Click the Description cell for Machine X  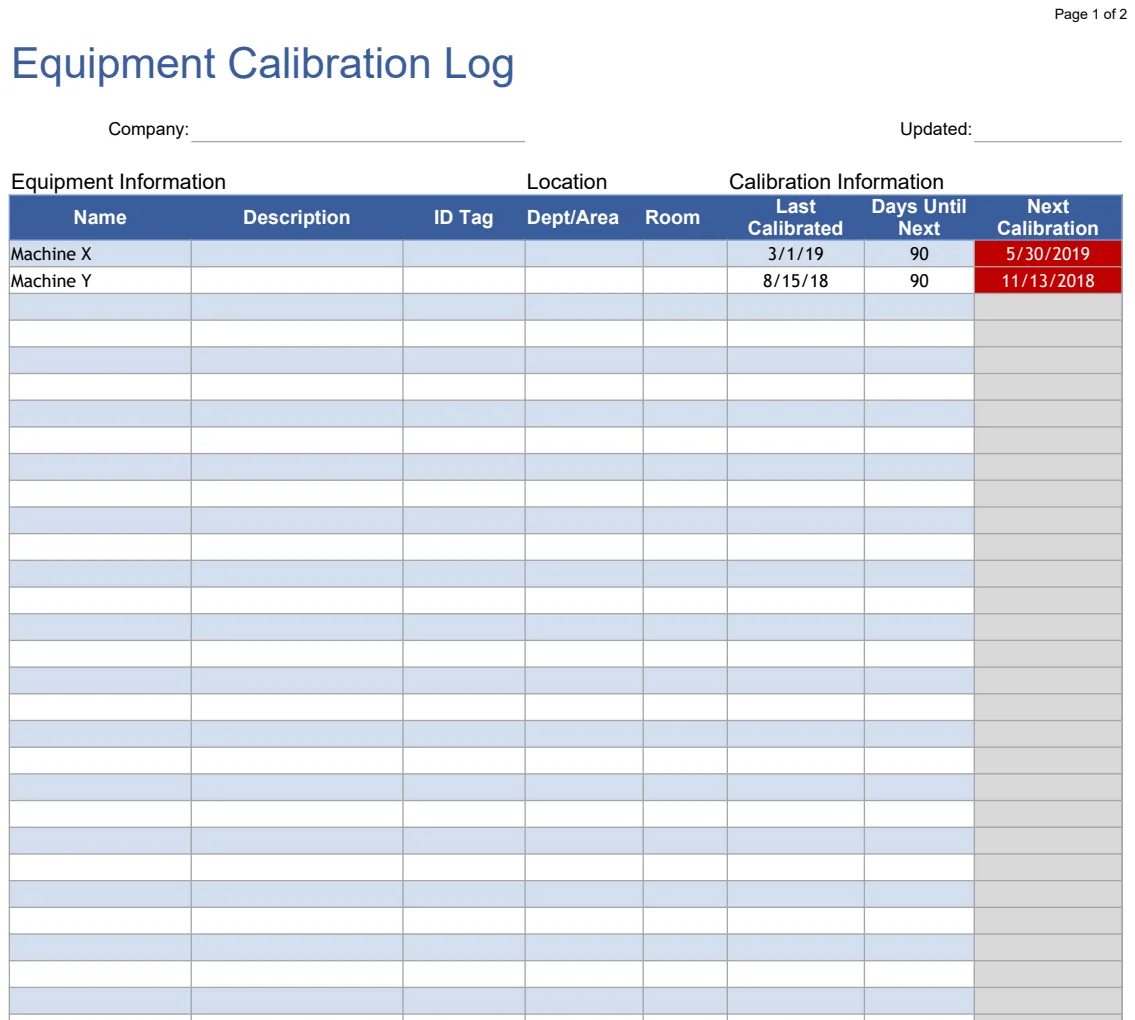pyautogui.click(x=297, y=254)
